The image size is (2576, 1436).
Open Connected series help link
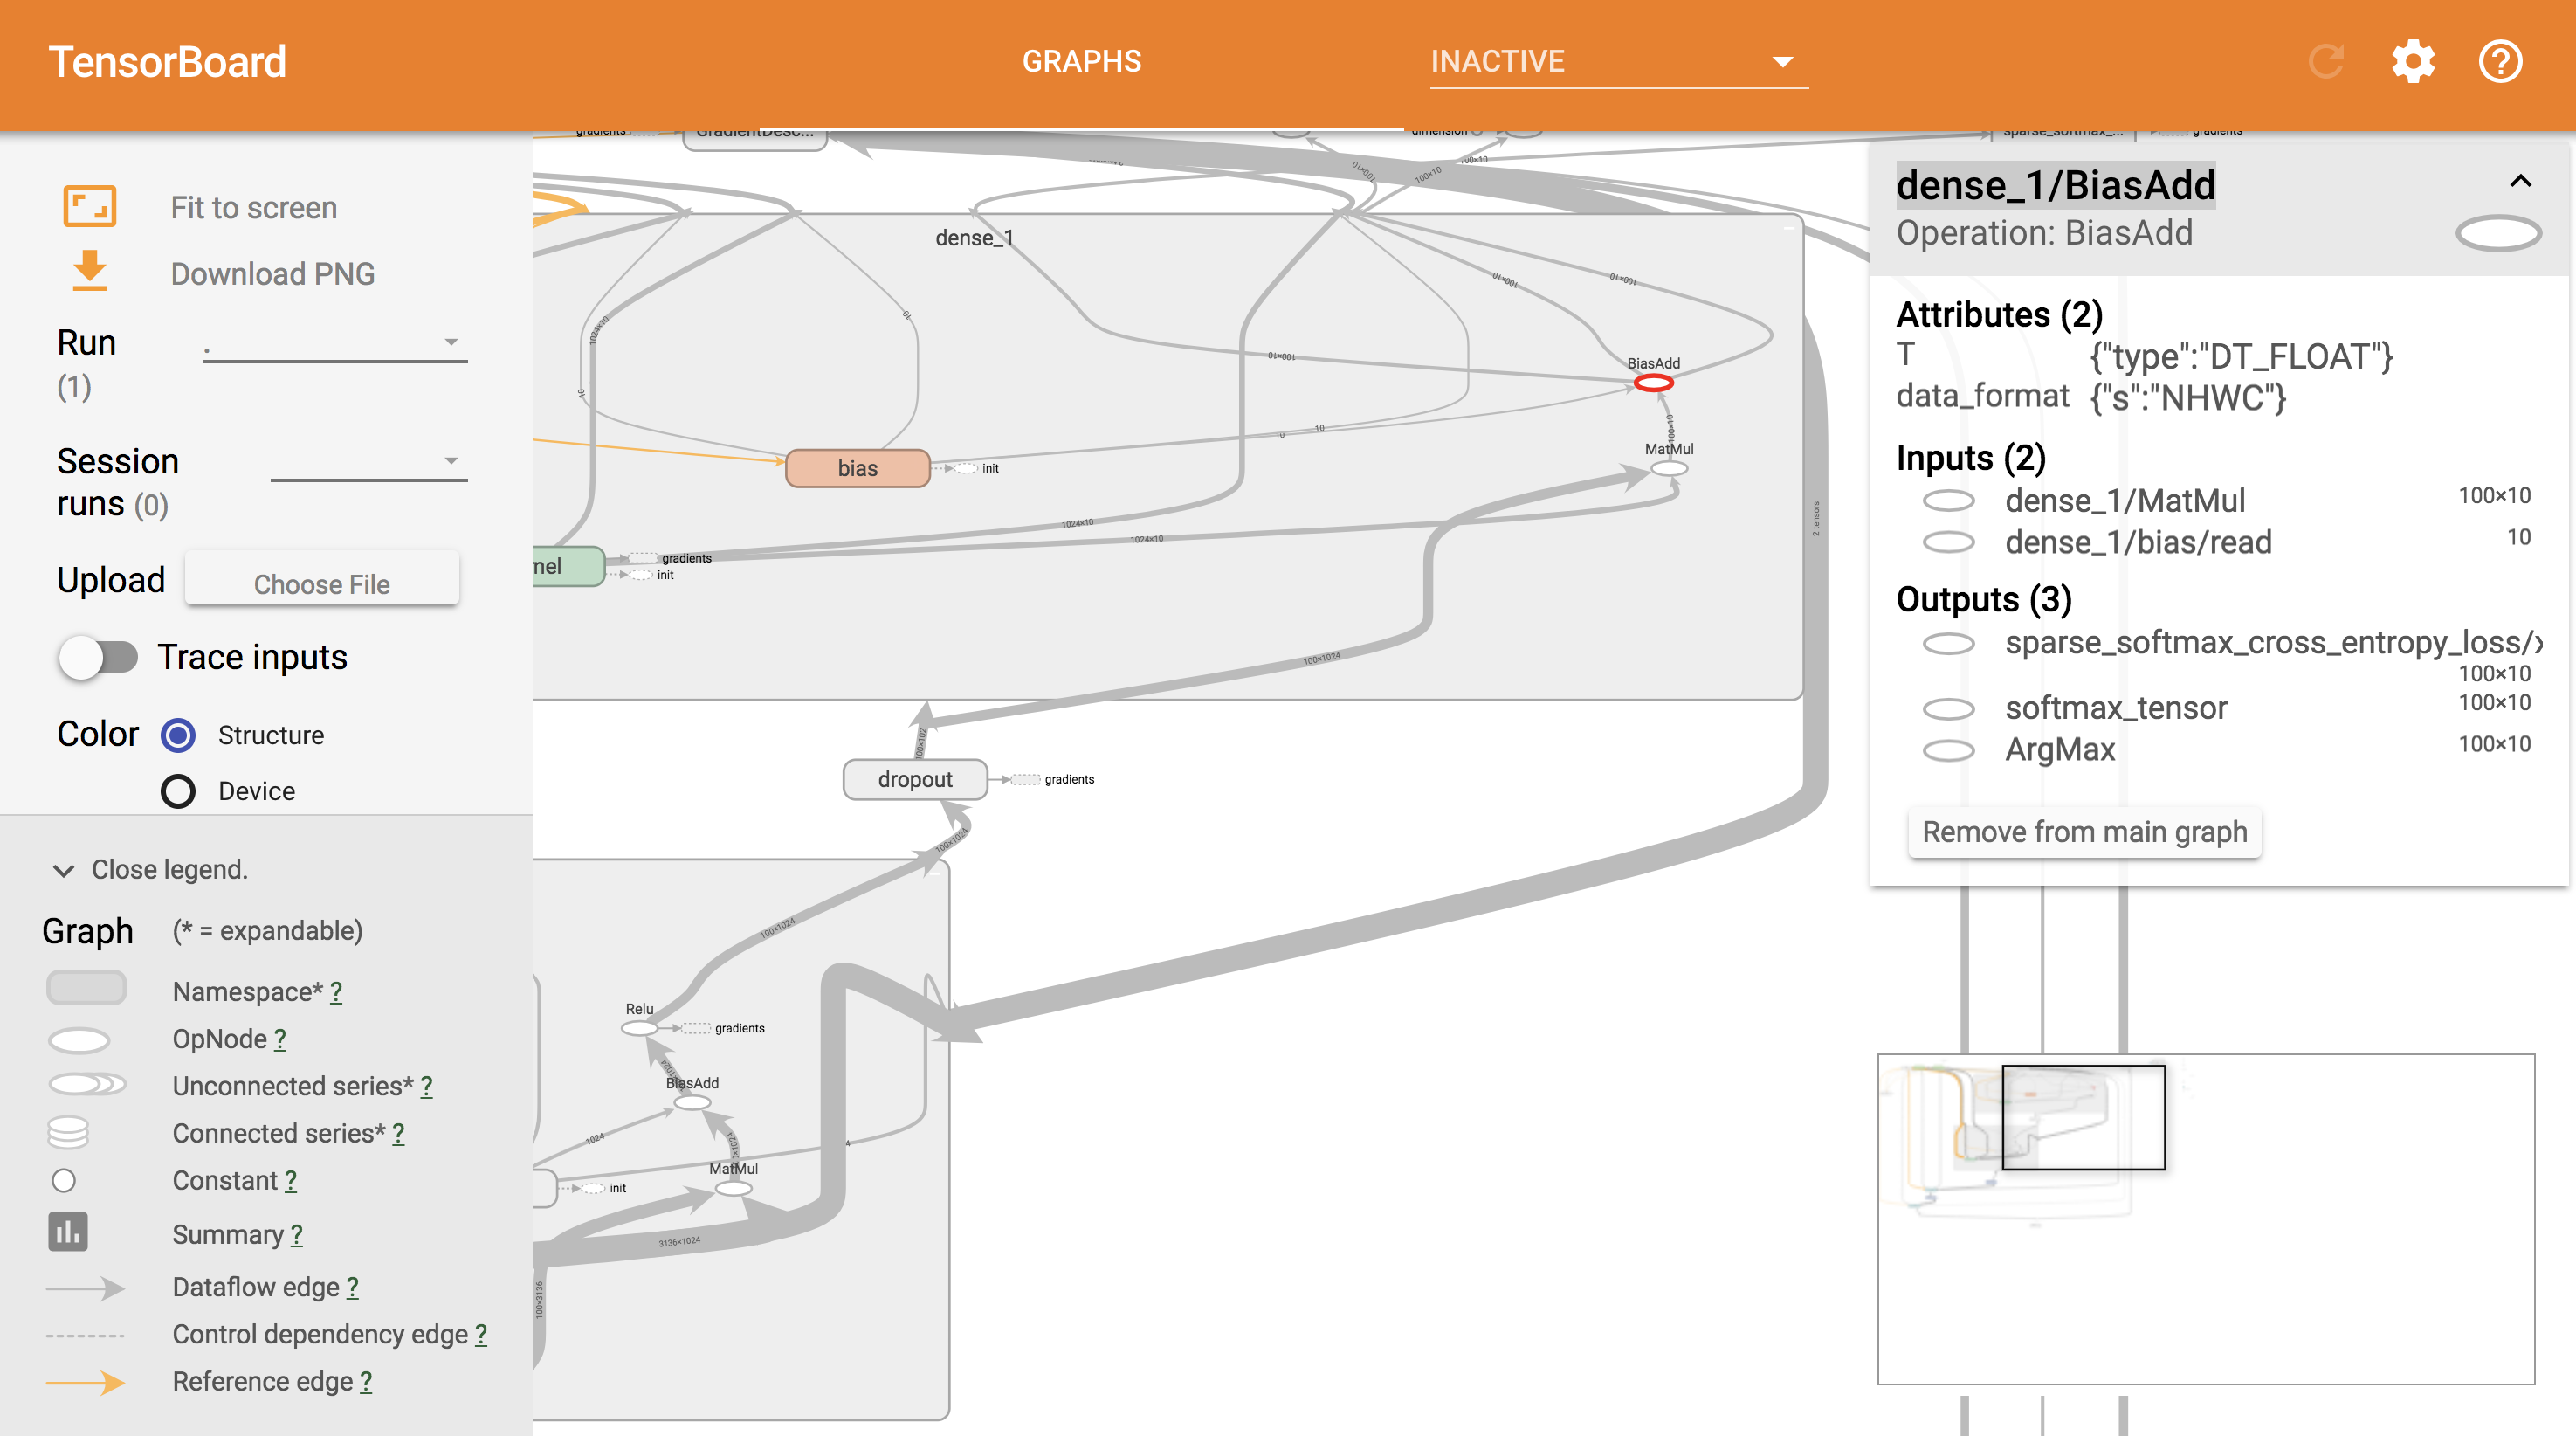(398, 1133)
